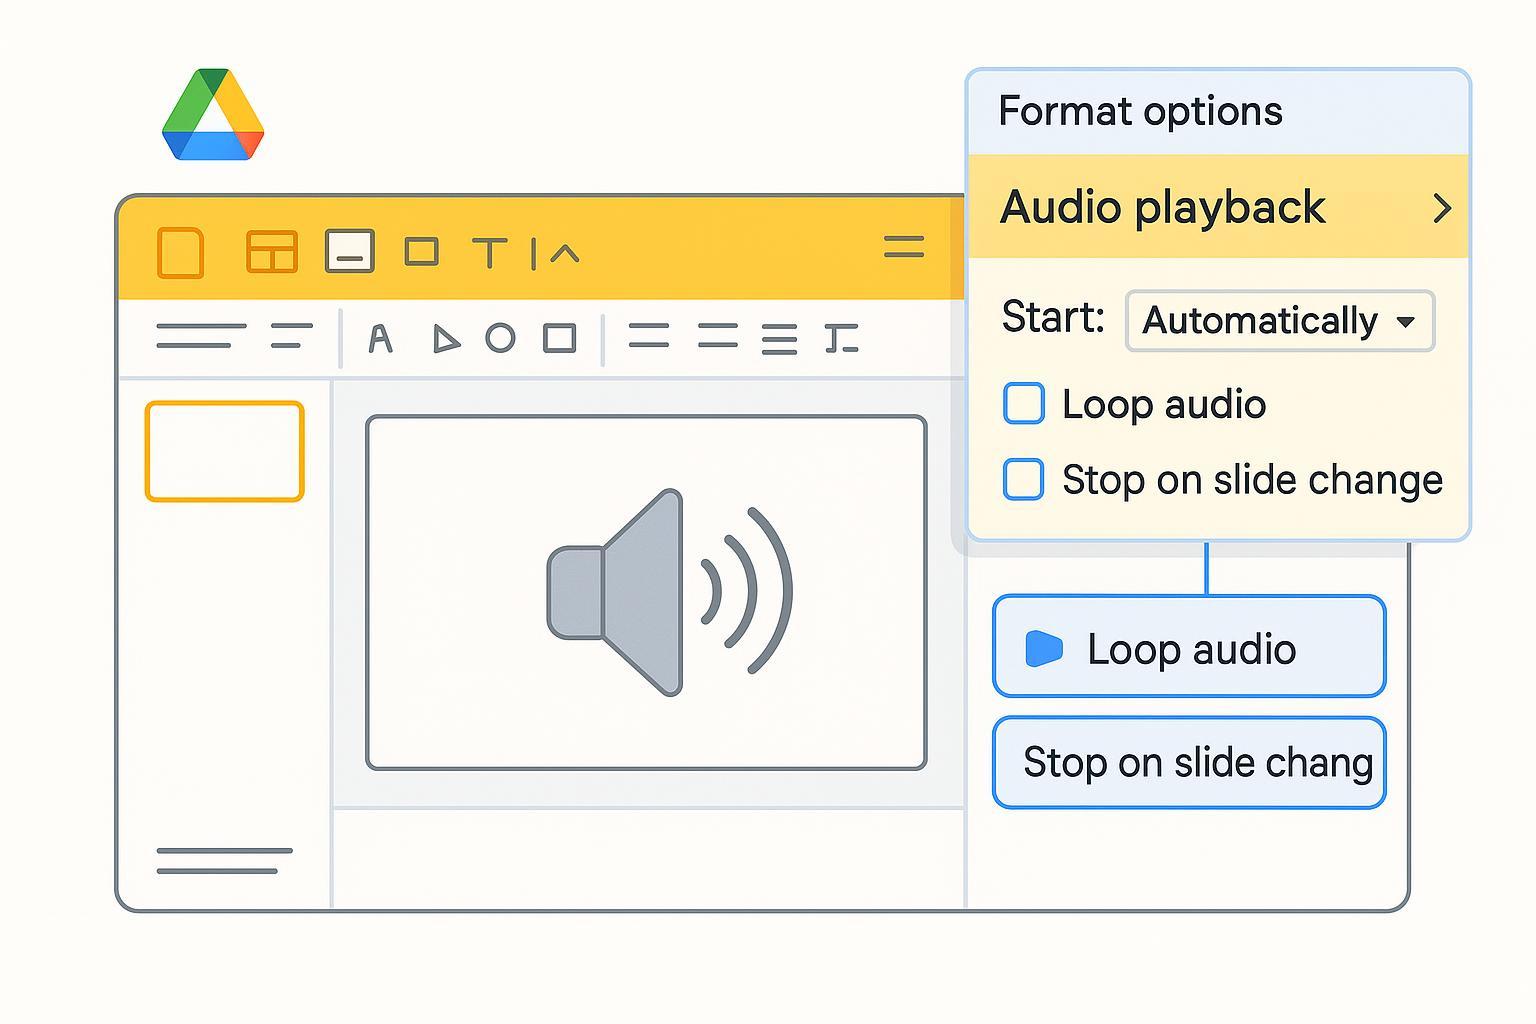Screen dimensions: 1536x1024
Task: Select the Audio playback section title
Action: coord(1162,208)
